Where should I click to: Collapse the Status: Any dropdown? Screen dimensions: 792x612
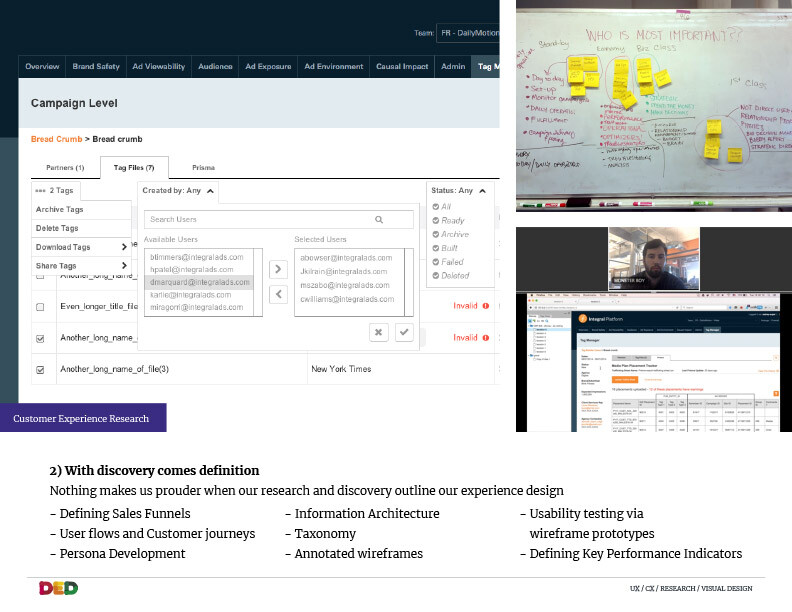click(x=482, y=190)
